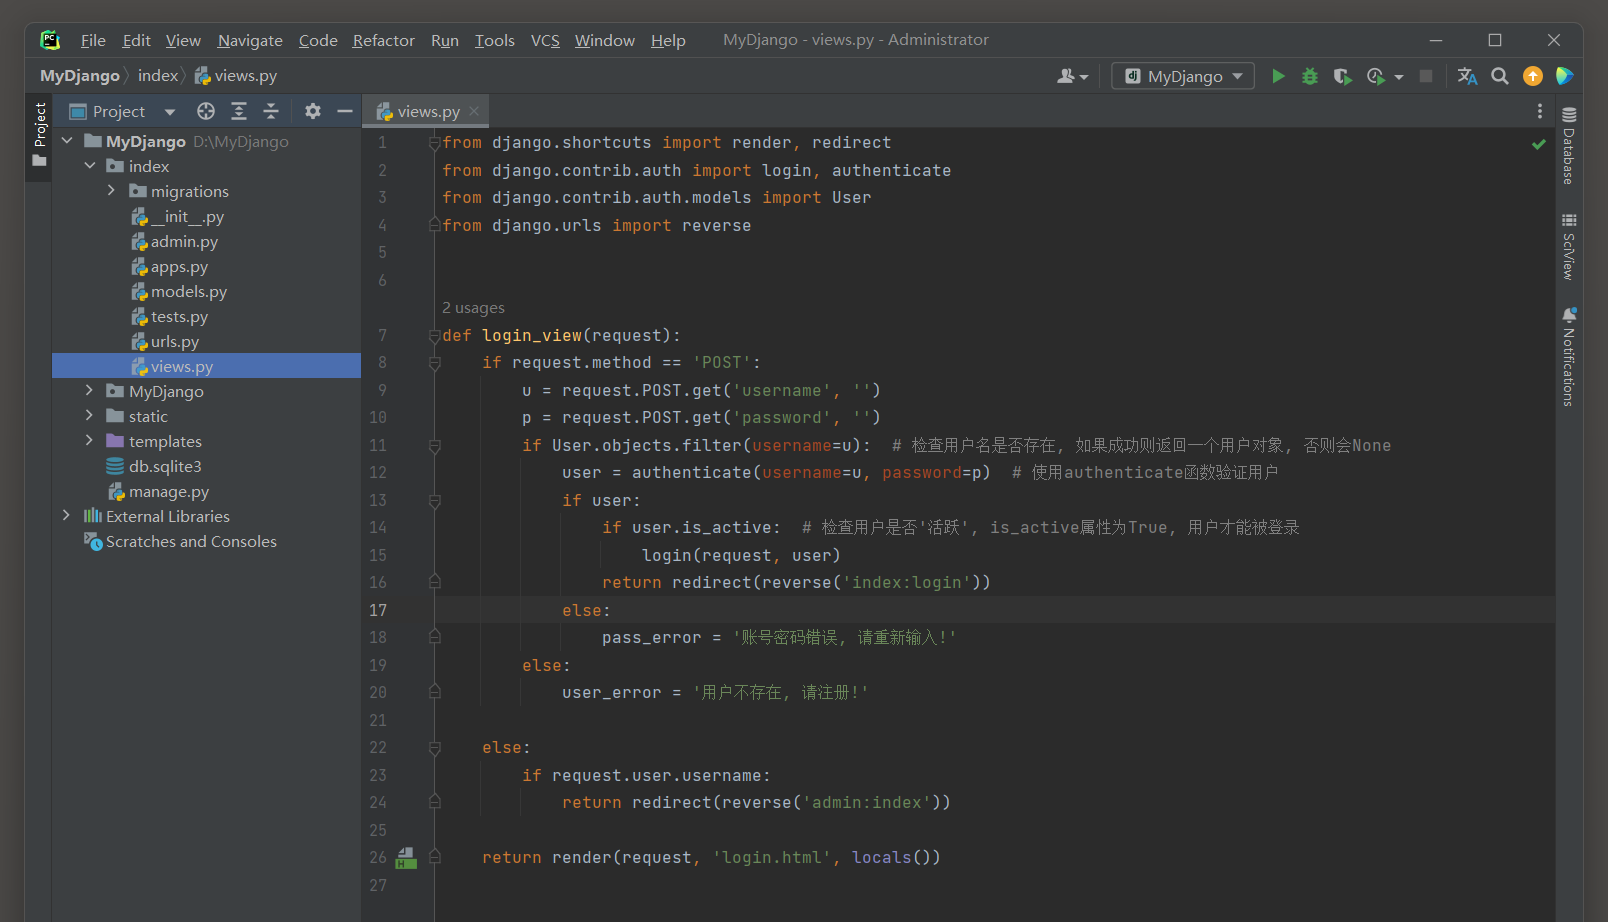This screenshot has width=1608, height=922.
Task: Open the profiler run dropdown arrow
Action: [1399, 77]
